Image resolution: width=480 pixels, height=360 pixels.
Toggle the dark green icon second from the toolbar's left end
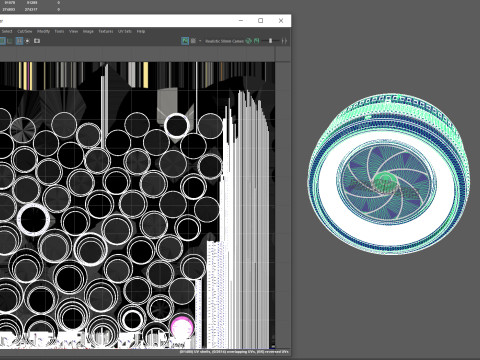coord(10,41)
